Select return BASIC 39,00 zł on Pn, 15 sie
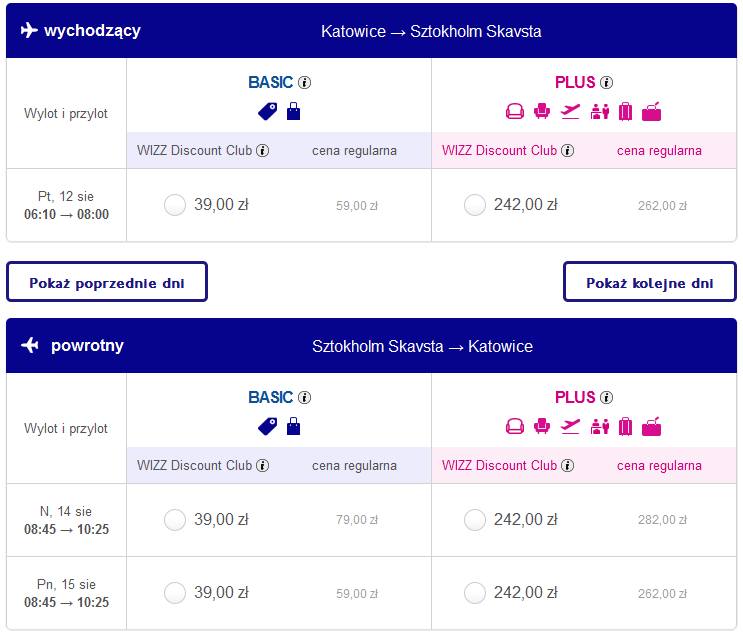The width and height of the screenshot is (743, 640). 175,593
